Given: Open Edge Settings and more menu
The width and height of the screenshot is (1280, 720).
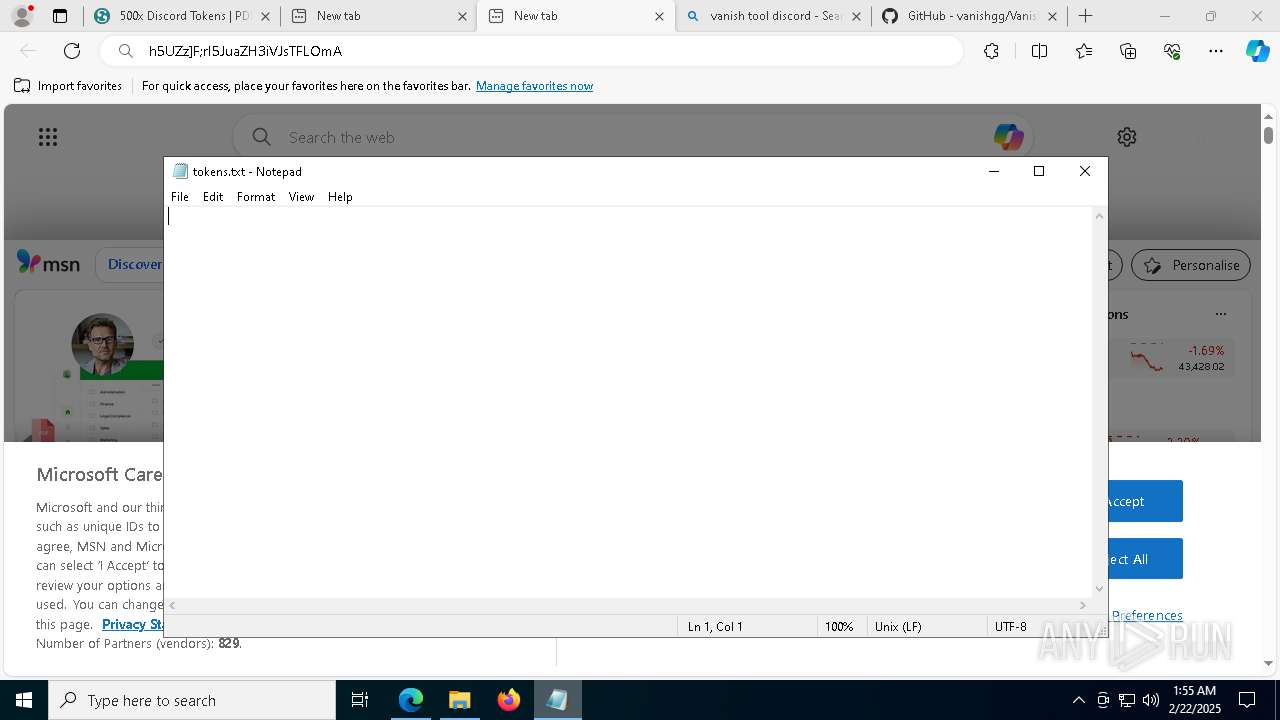Looking at the screenshot, I should click(1216, 51).
